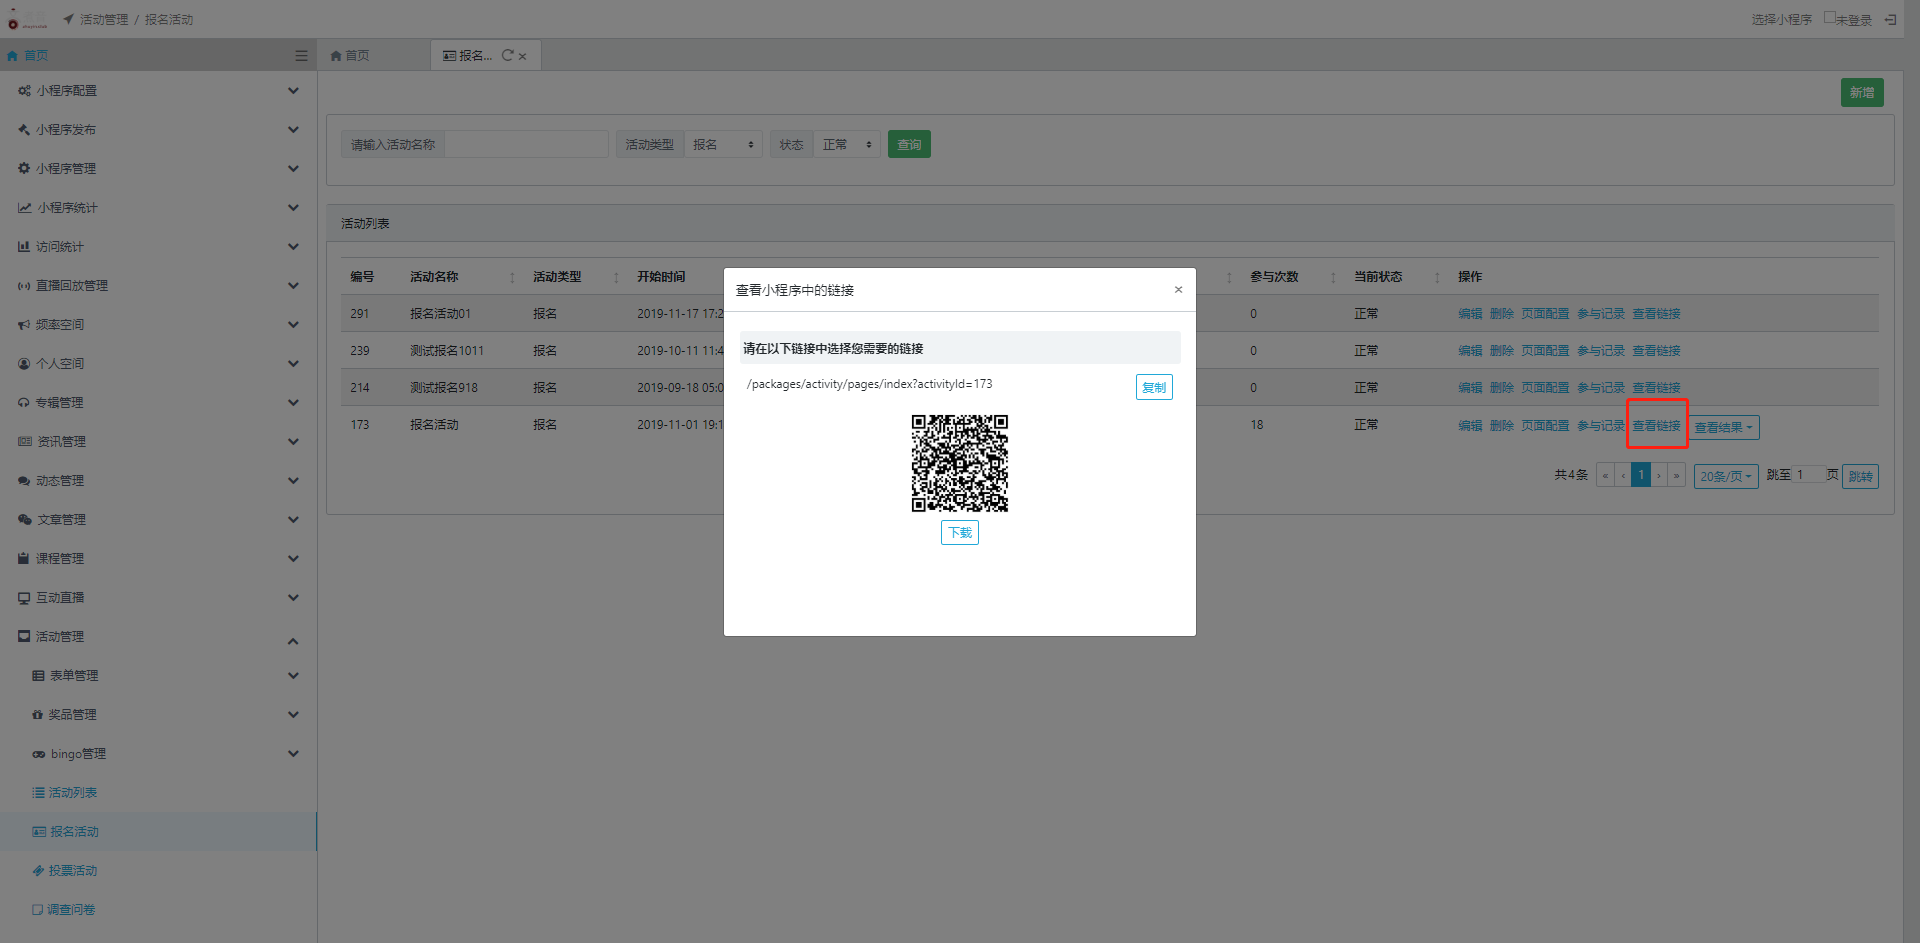Image resolution: width=1920 pixels, height=943 pixels.
Task: Click the QR code image in dialog
Action: pos(959,464)
